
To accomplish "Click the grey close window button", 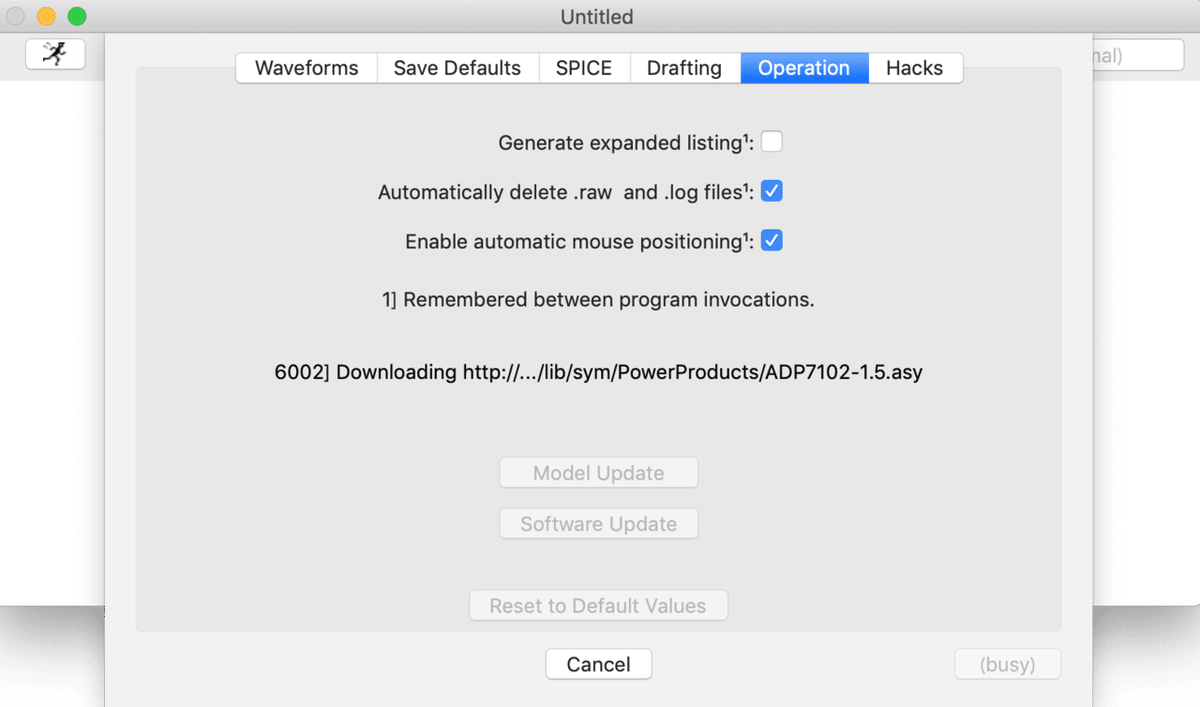I will pos(16,17).
